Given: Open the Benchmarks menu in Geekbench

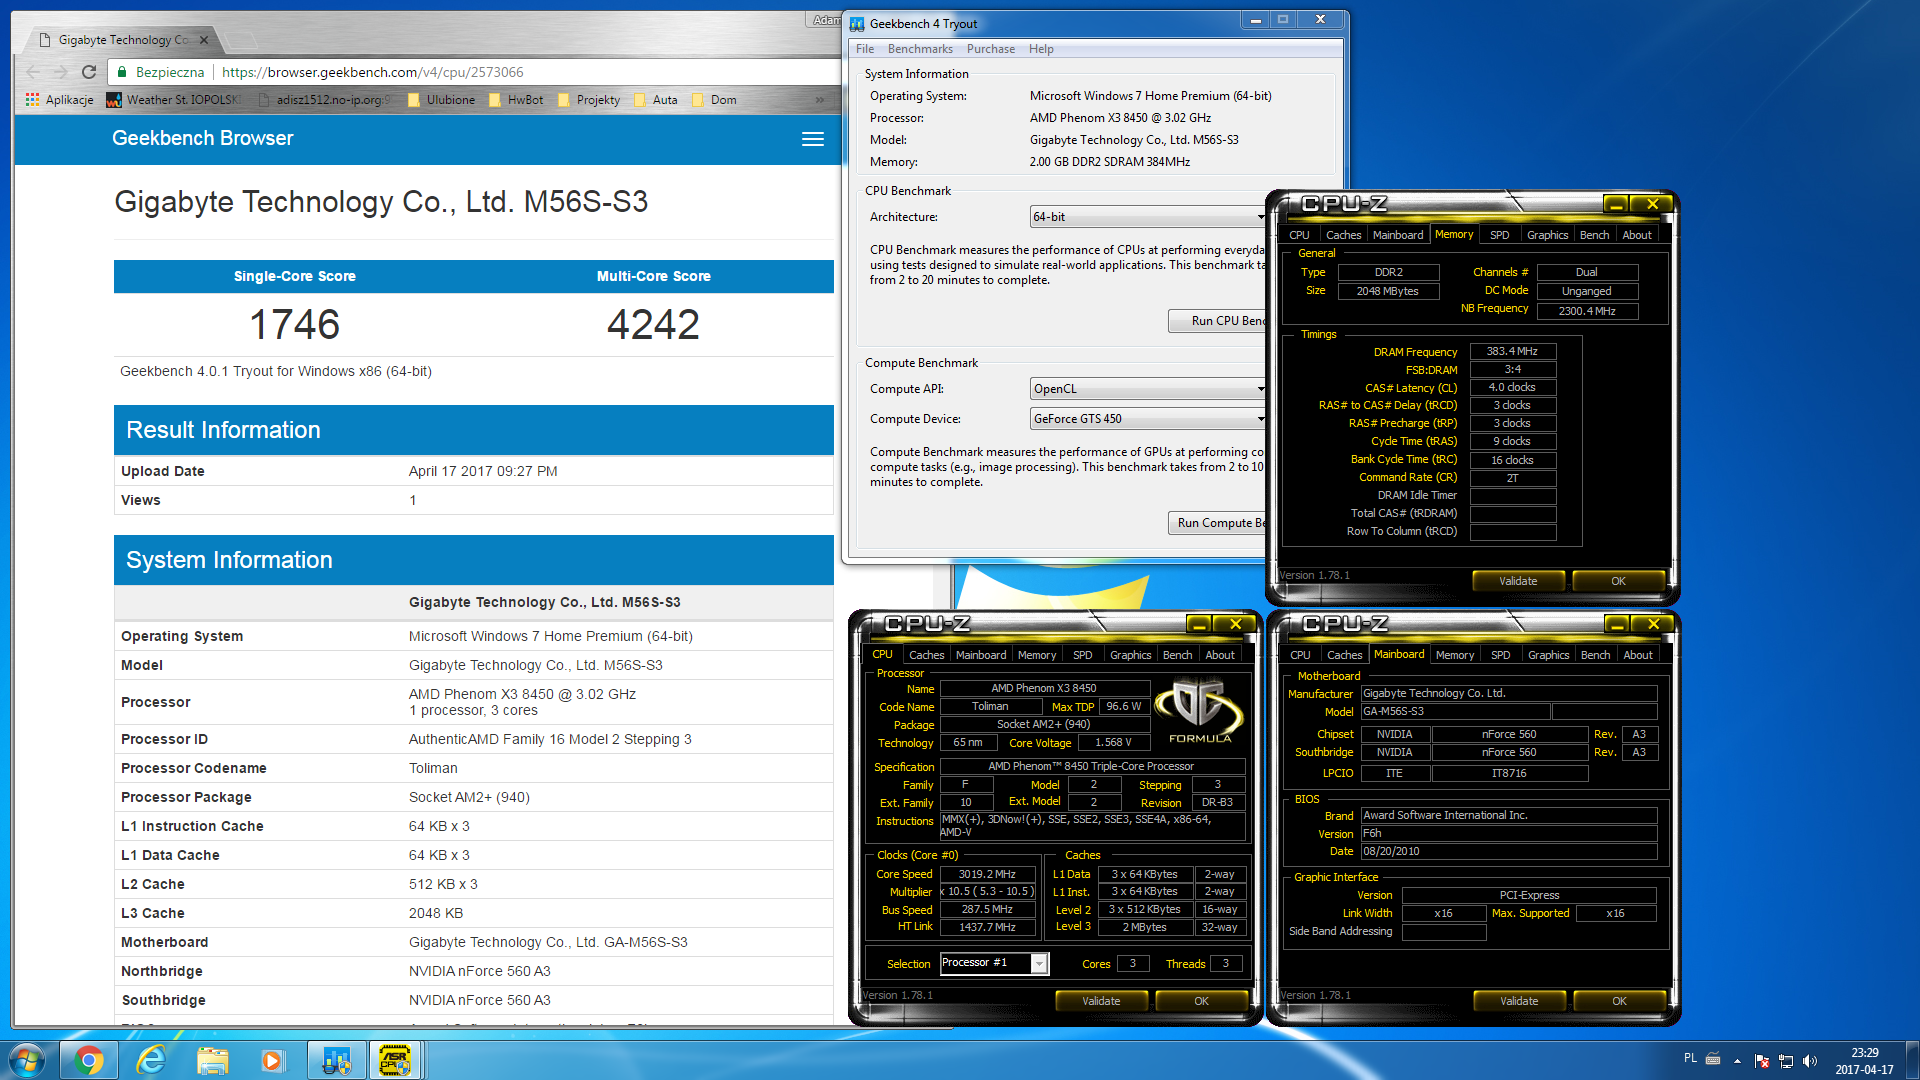Looking at the screenshot, I should click(x=920, y=49).
